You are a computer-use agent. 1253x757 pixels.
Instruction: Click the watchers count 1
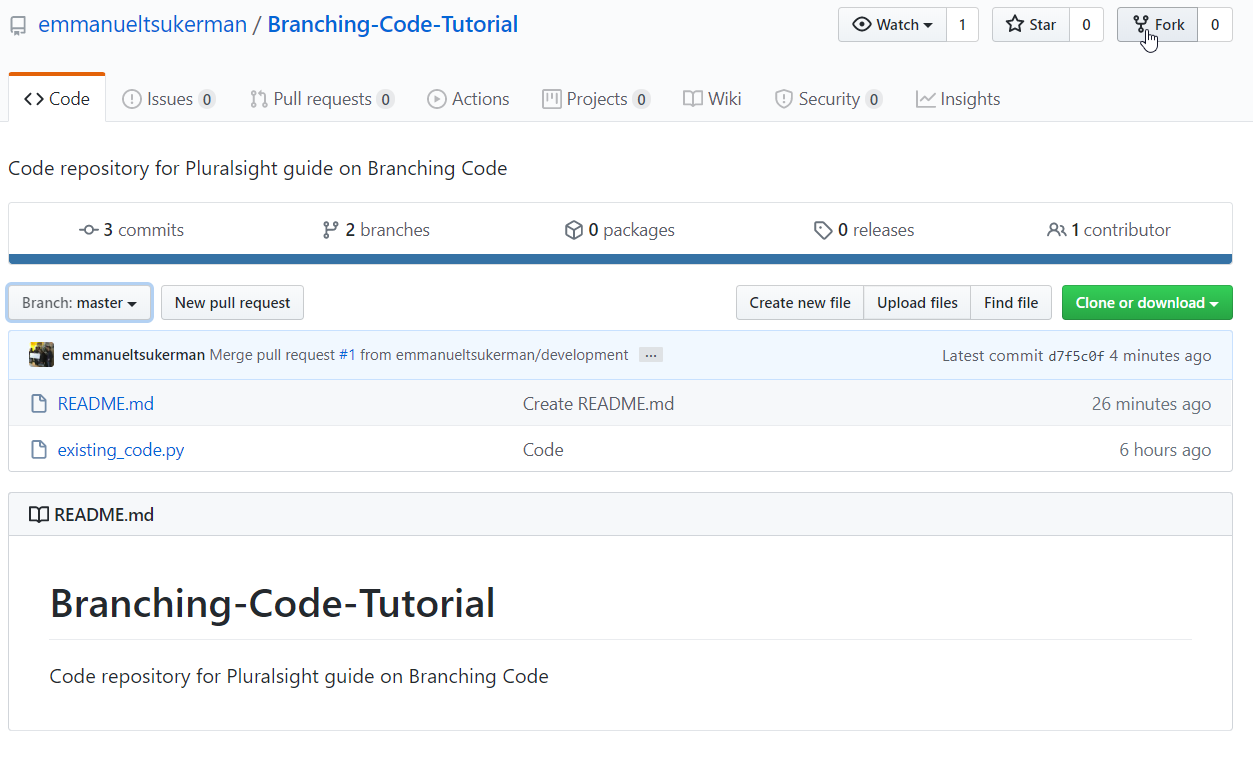click(x=962, y=25)
